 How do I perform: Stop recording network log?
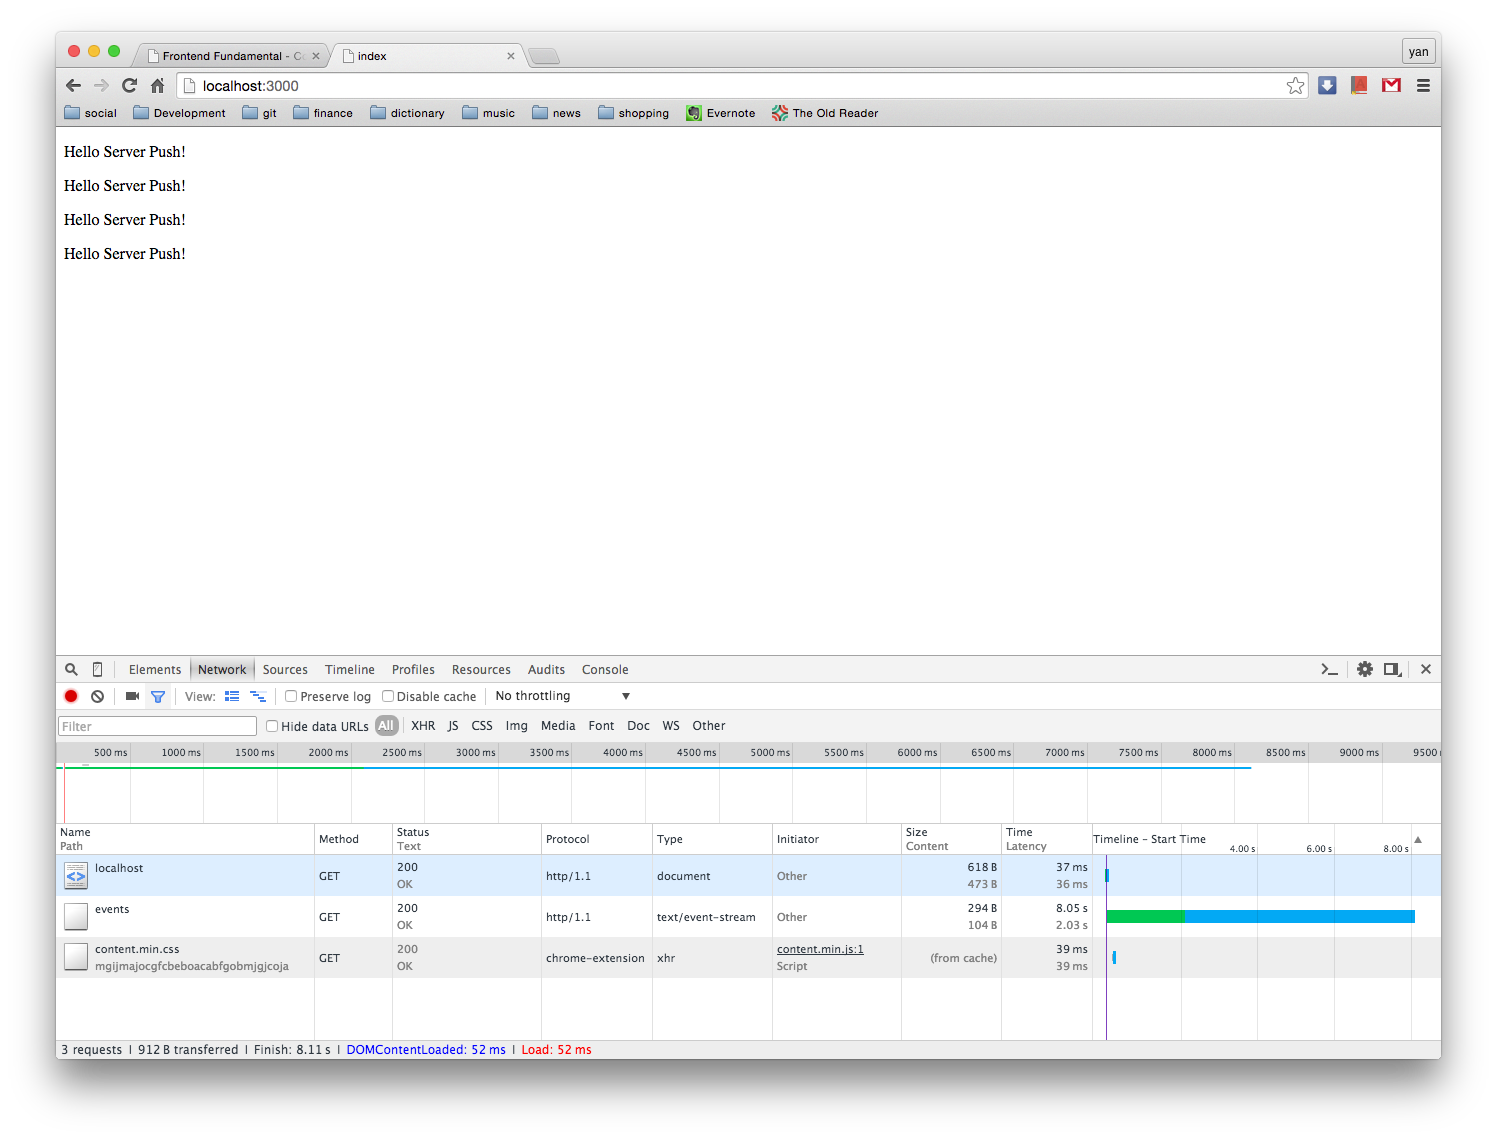71,696
